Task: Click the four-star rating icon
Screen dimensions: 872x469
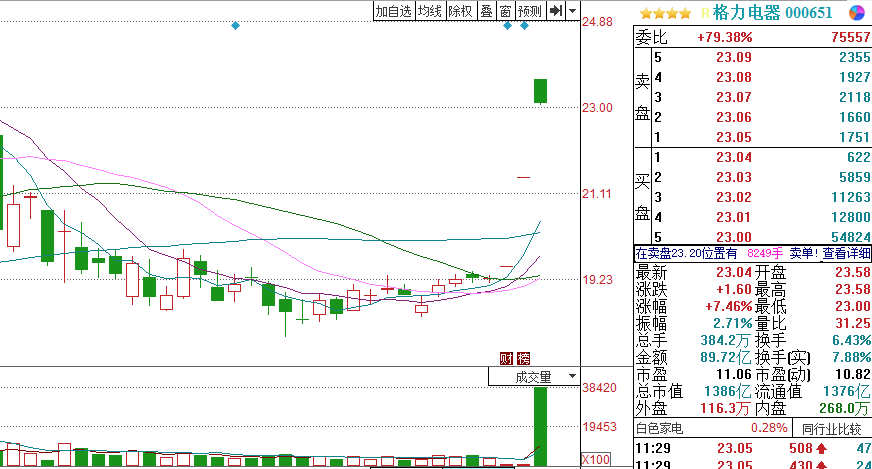Action: pyautogui.click(x=665, y=12)
